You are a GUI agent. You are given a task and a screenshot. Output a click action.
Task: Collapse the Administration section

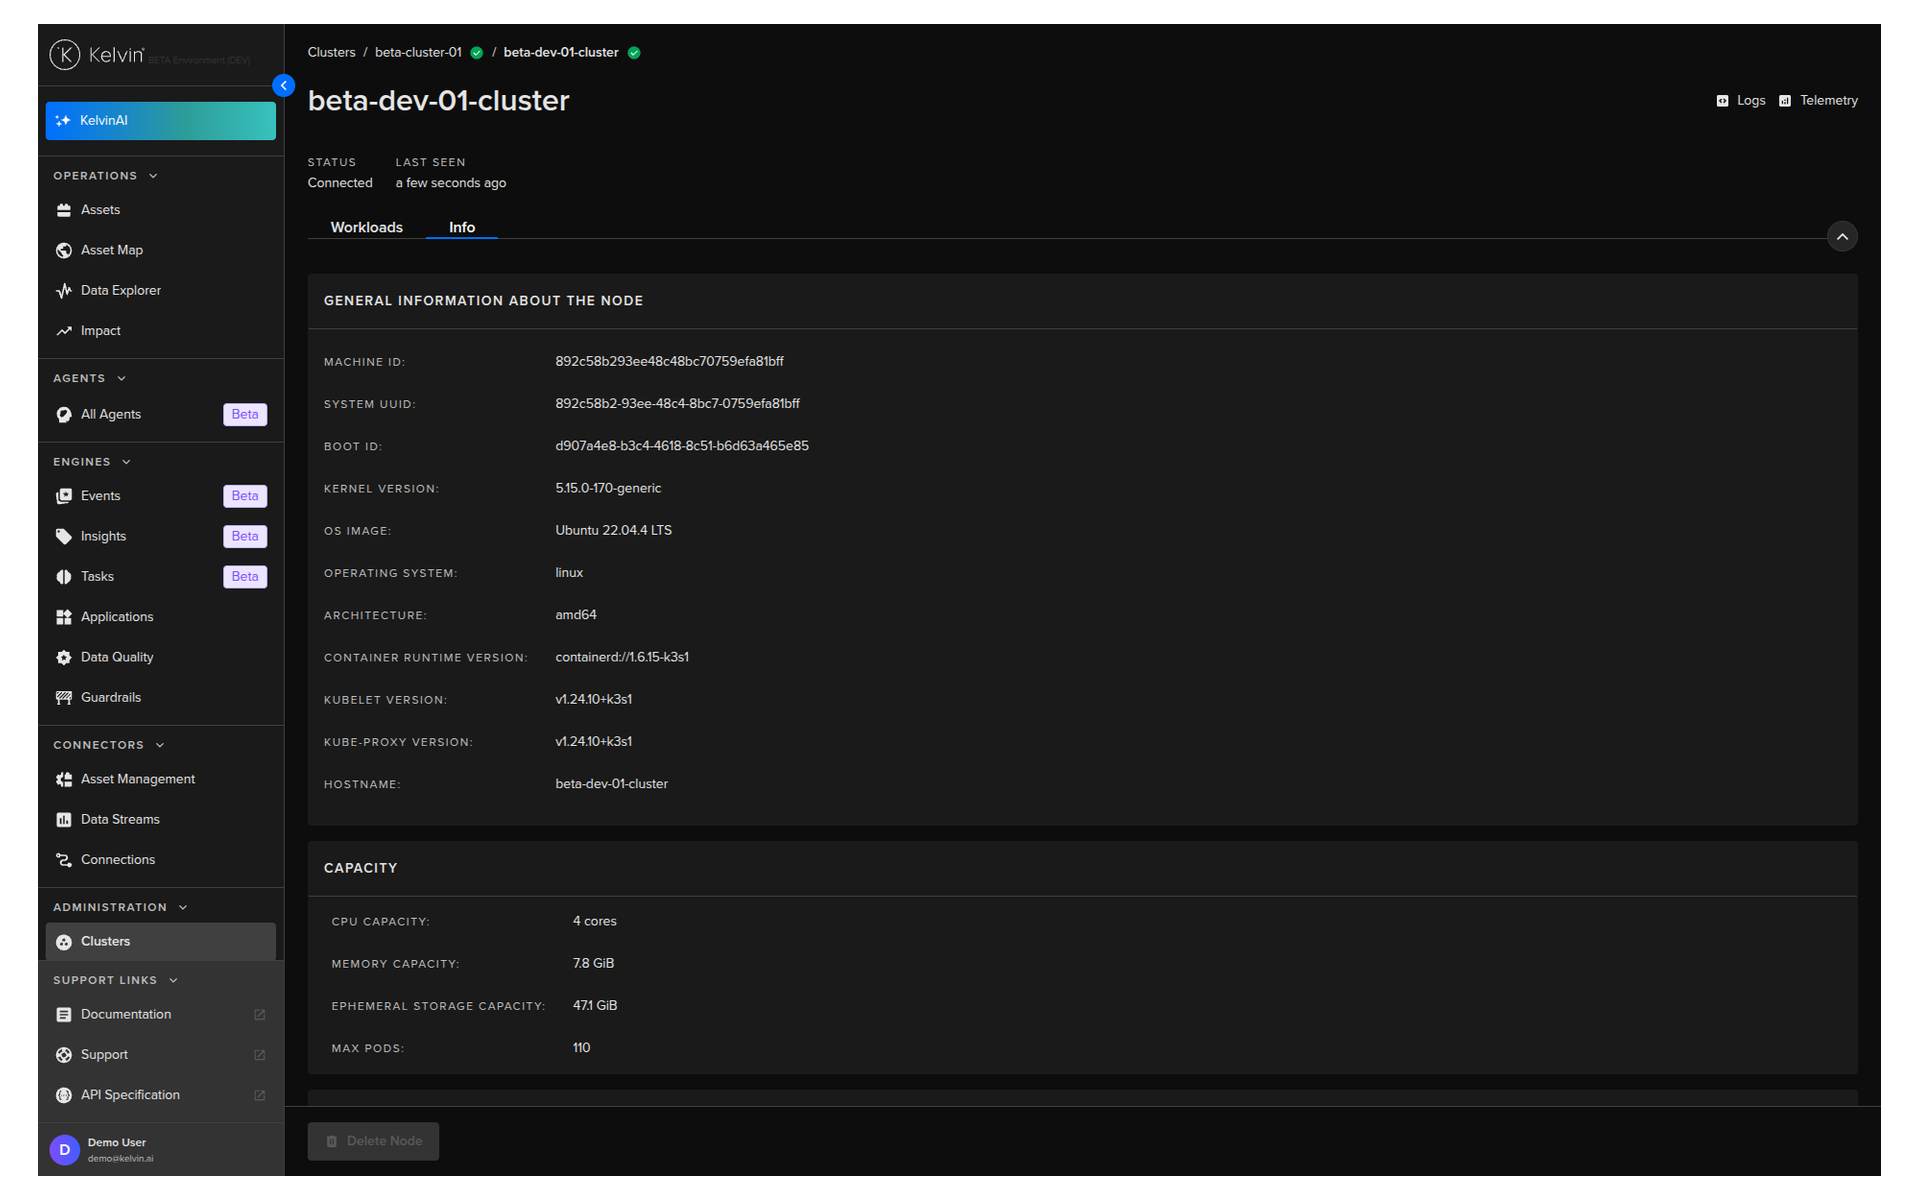pos(183,908)
